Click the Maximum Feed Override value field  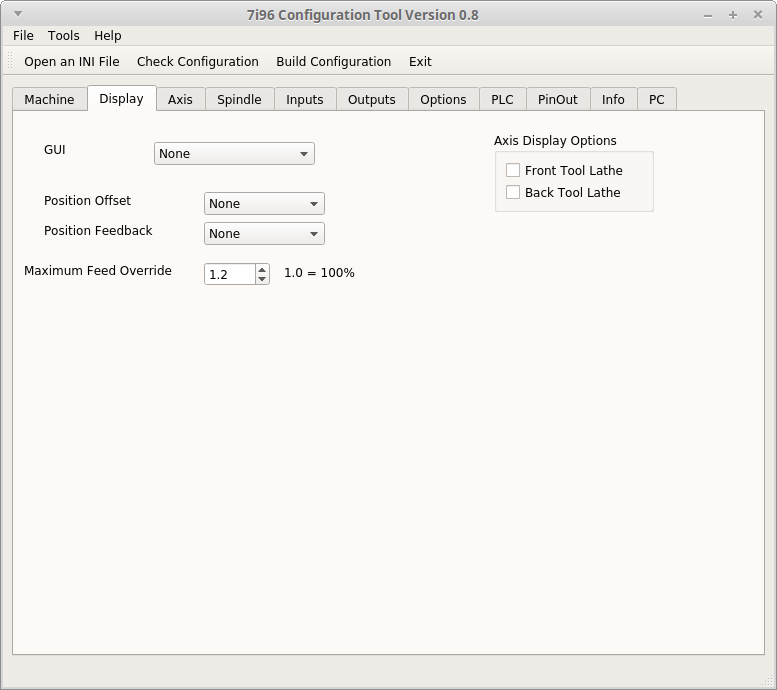click(x=230, y=274)
